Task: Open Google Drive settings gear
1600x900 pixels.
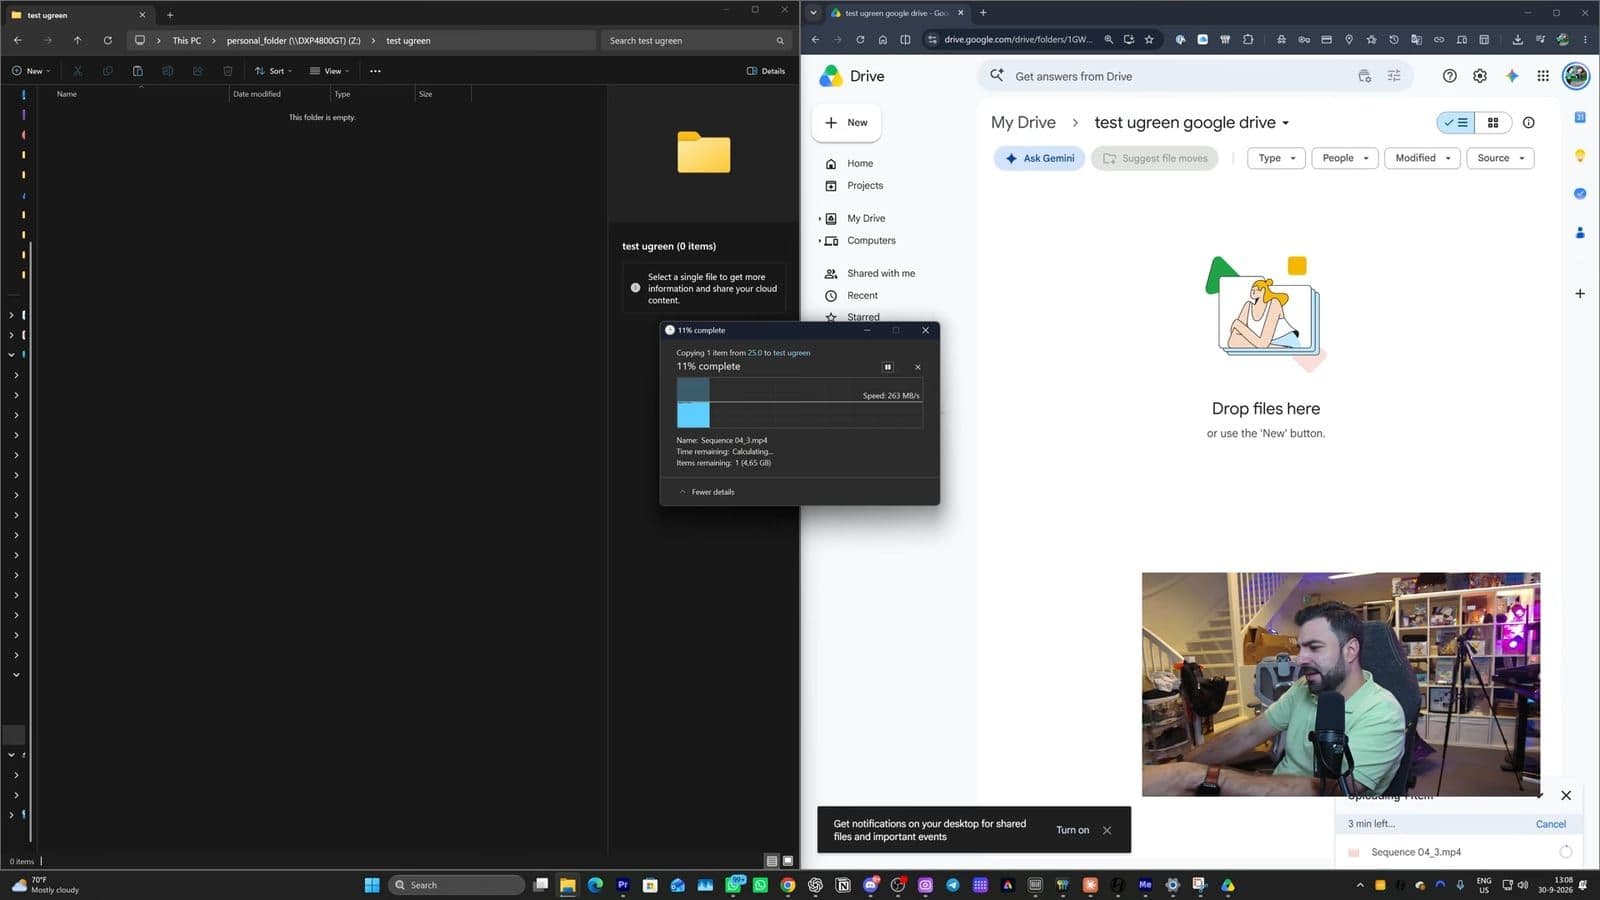Action: [1480, 76]
